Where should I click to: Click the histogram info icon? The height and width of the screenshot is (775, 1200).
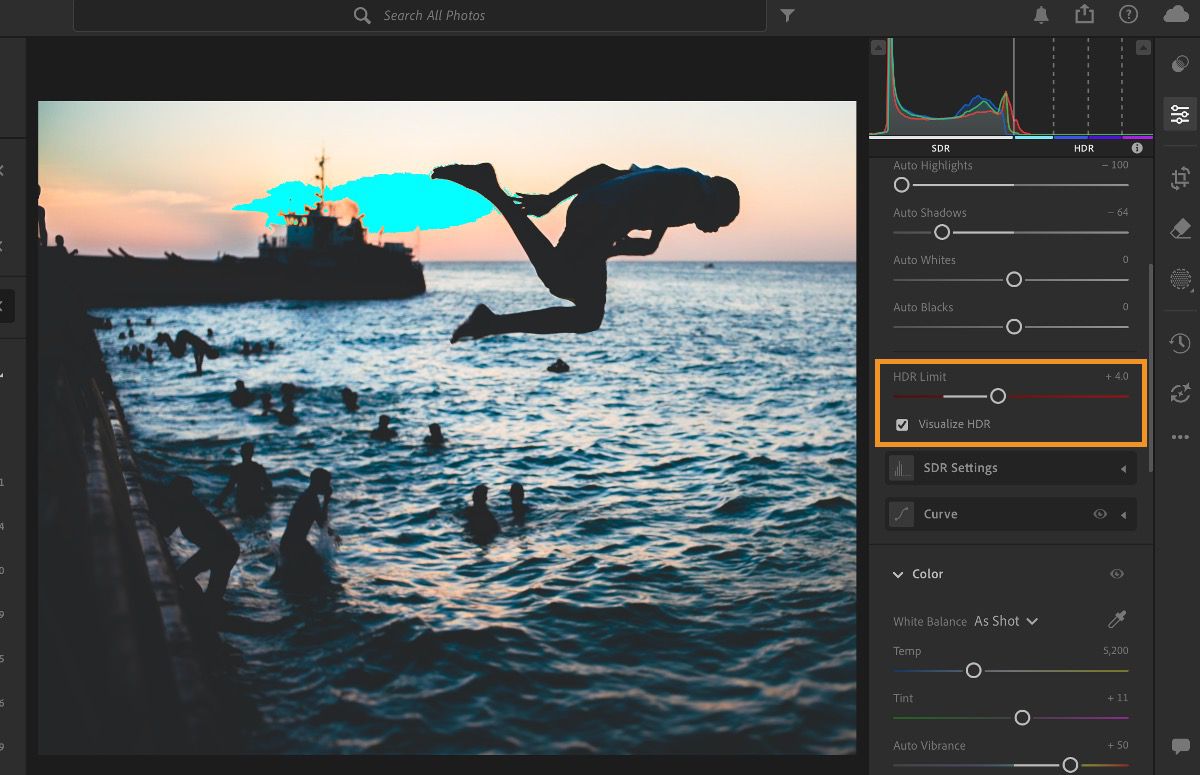coord(1137,147)
